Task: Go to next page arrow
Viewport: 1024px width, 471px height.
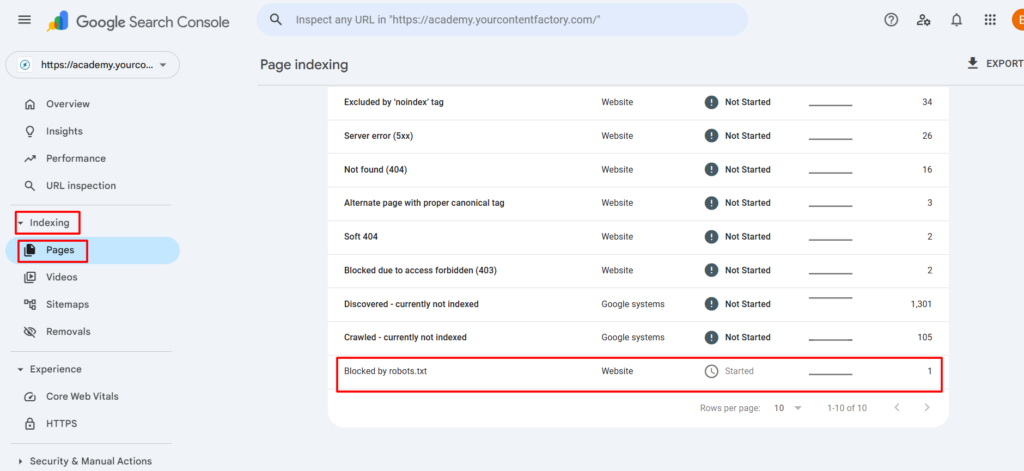Action: click(x=927, y=408)
